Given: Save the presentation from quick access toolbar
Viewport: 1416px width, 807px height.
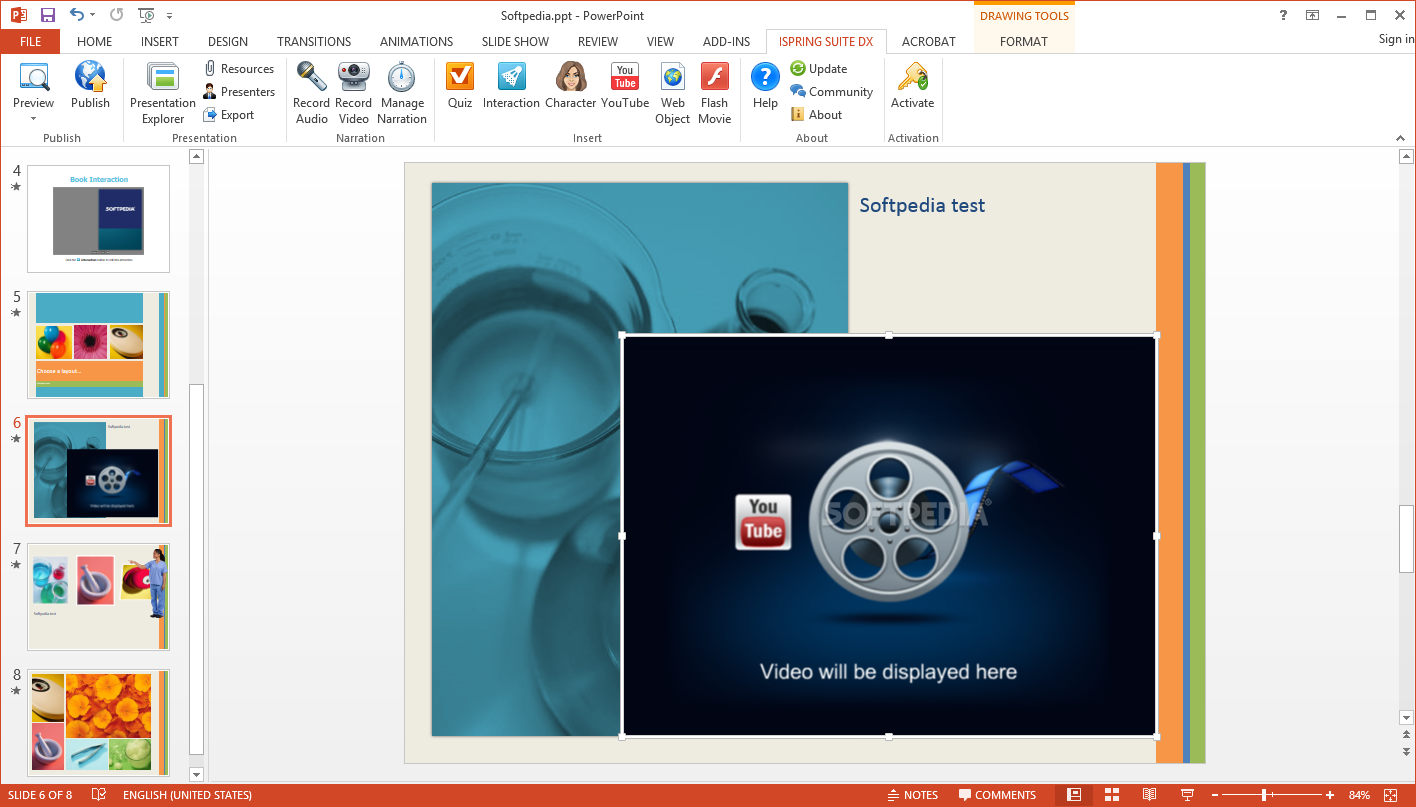Looking at the screenshot, I should pos(47,15).
